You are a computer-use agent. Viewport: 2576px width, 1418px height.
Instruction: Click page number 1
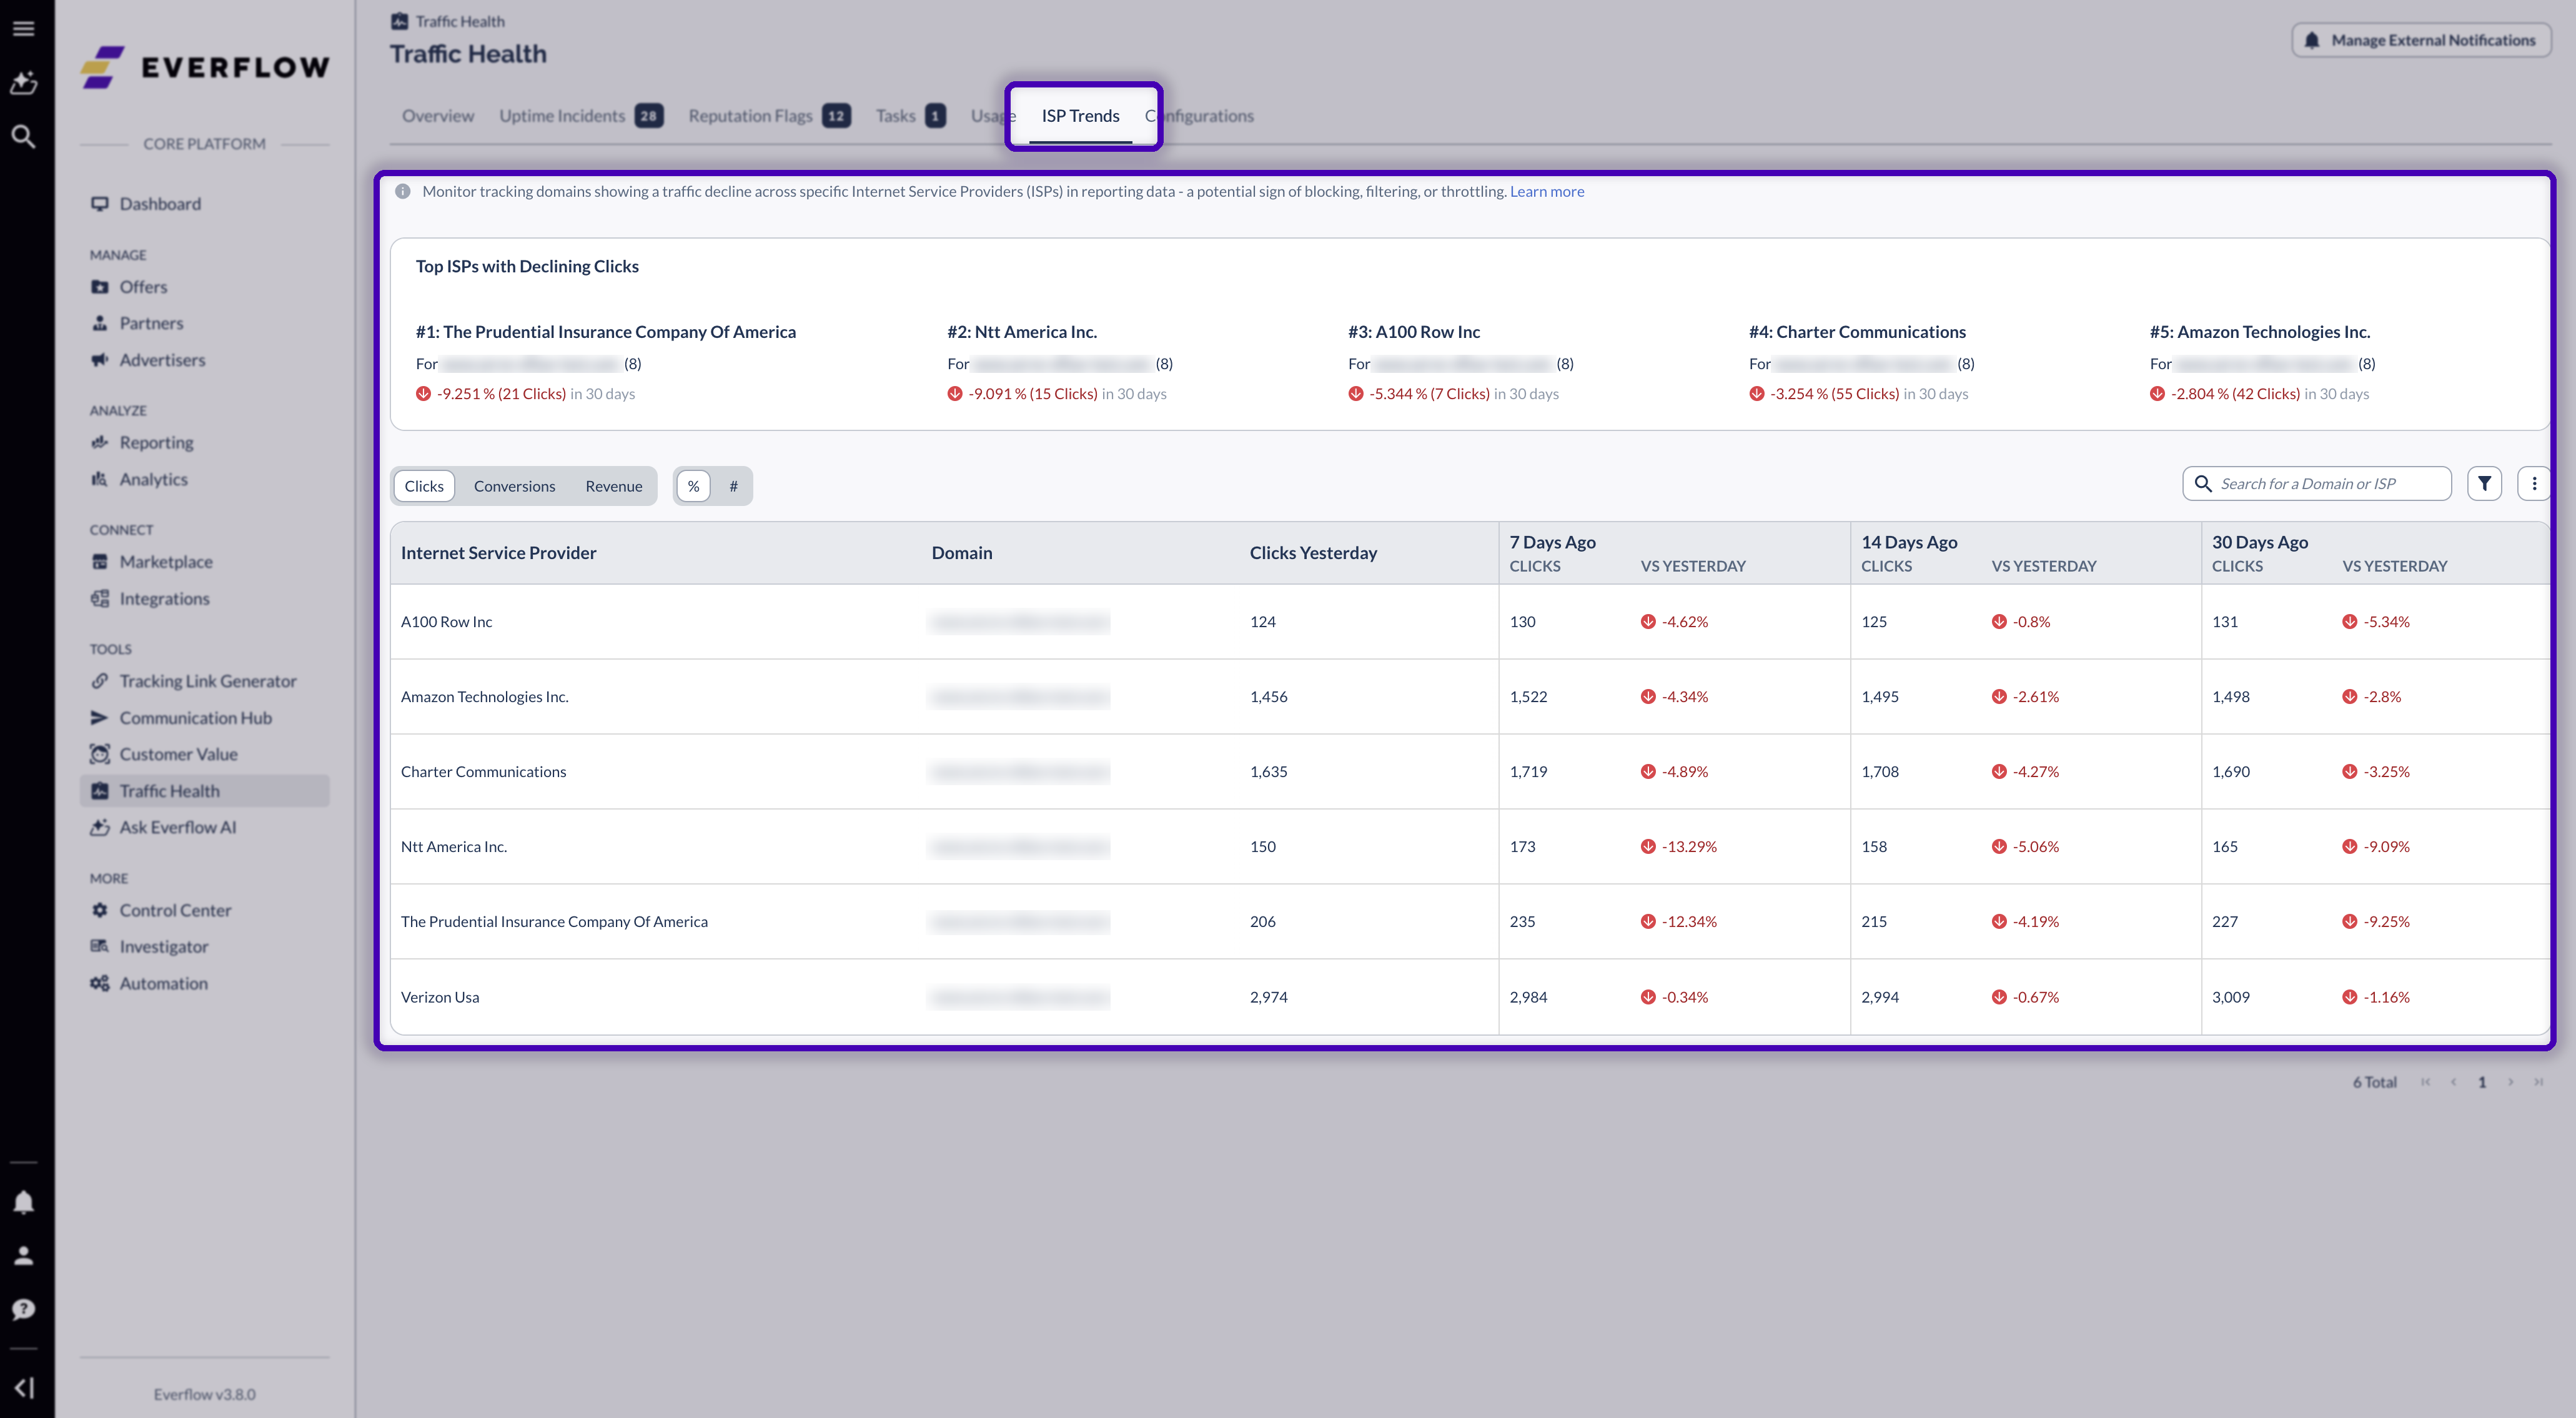pos(2482,1082)
